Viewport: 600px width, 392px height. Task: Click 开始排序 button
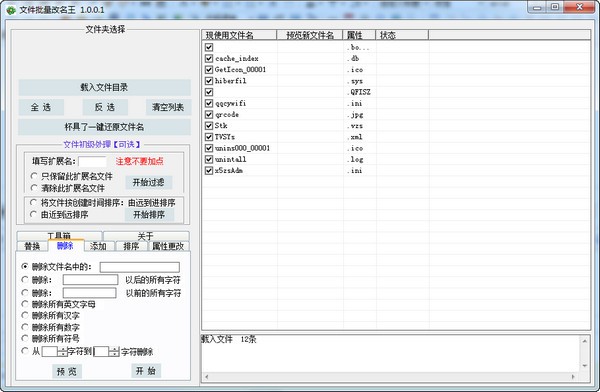point(149,215)
